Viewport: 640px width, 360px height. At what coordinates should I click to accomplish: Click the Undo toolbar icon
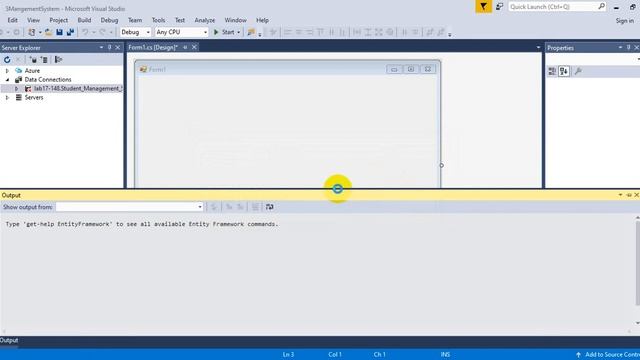[85, 32]
